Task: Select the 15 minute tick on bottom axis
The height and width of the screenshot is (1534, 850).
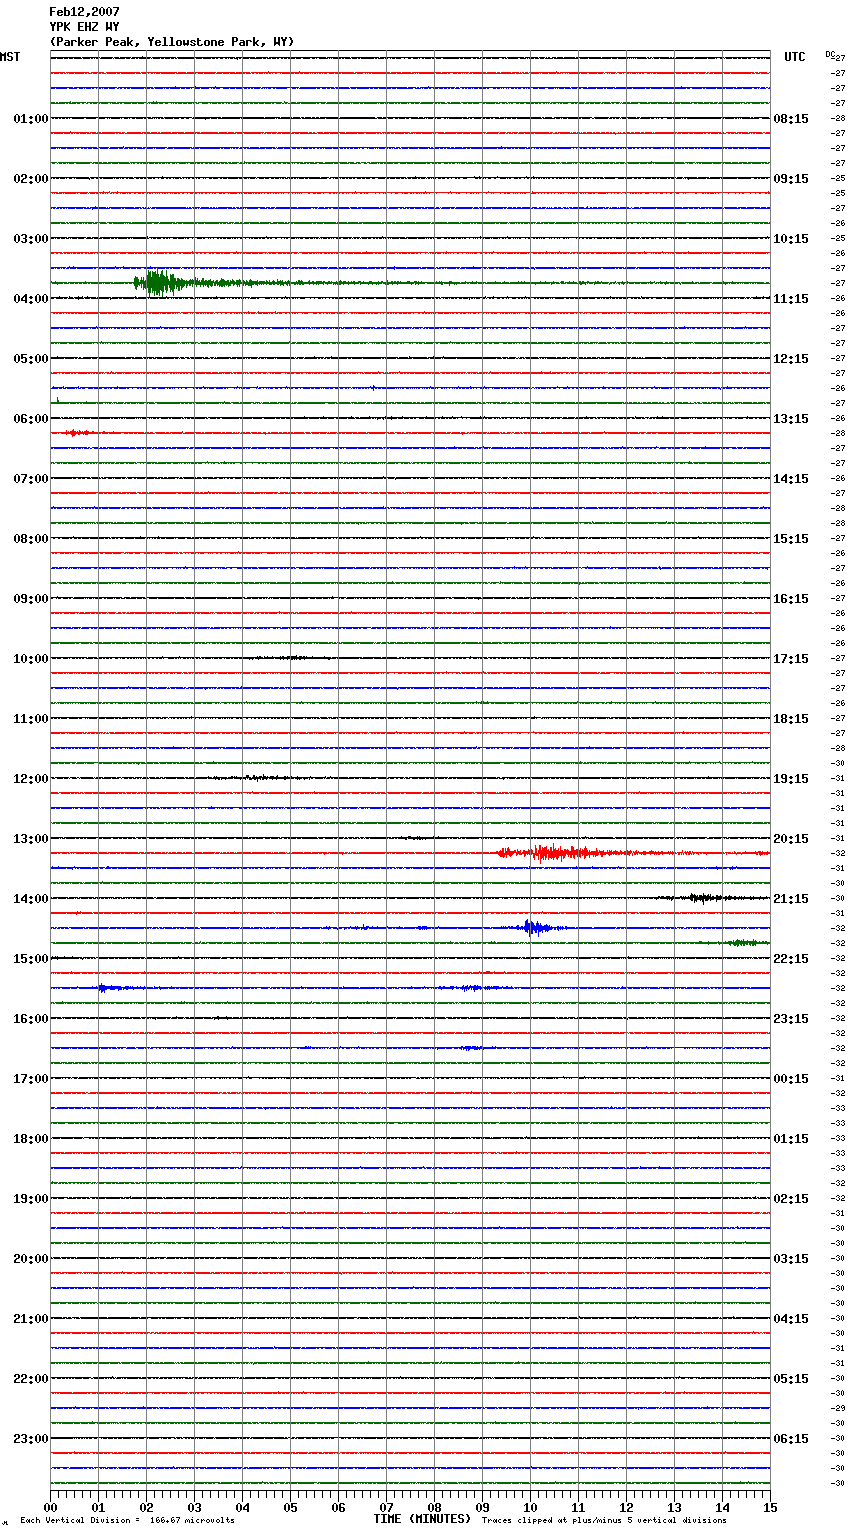Action: pos(770,1507)
